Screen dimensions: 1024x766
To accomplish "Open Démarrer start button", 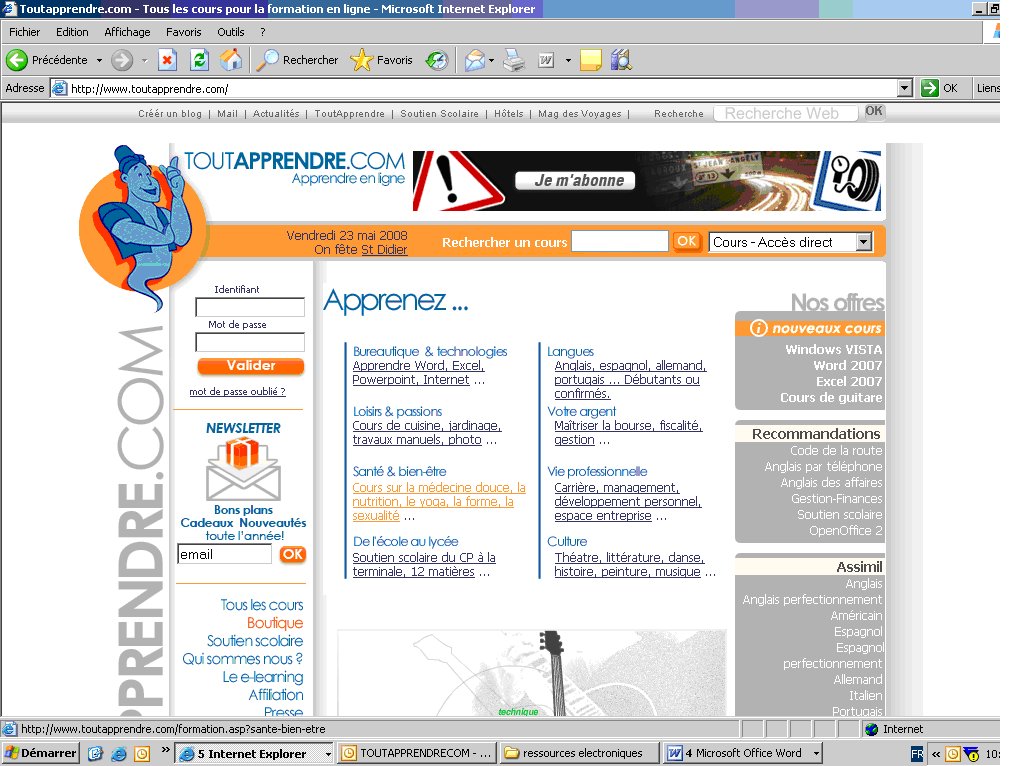I will click(40, 753).
